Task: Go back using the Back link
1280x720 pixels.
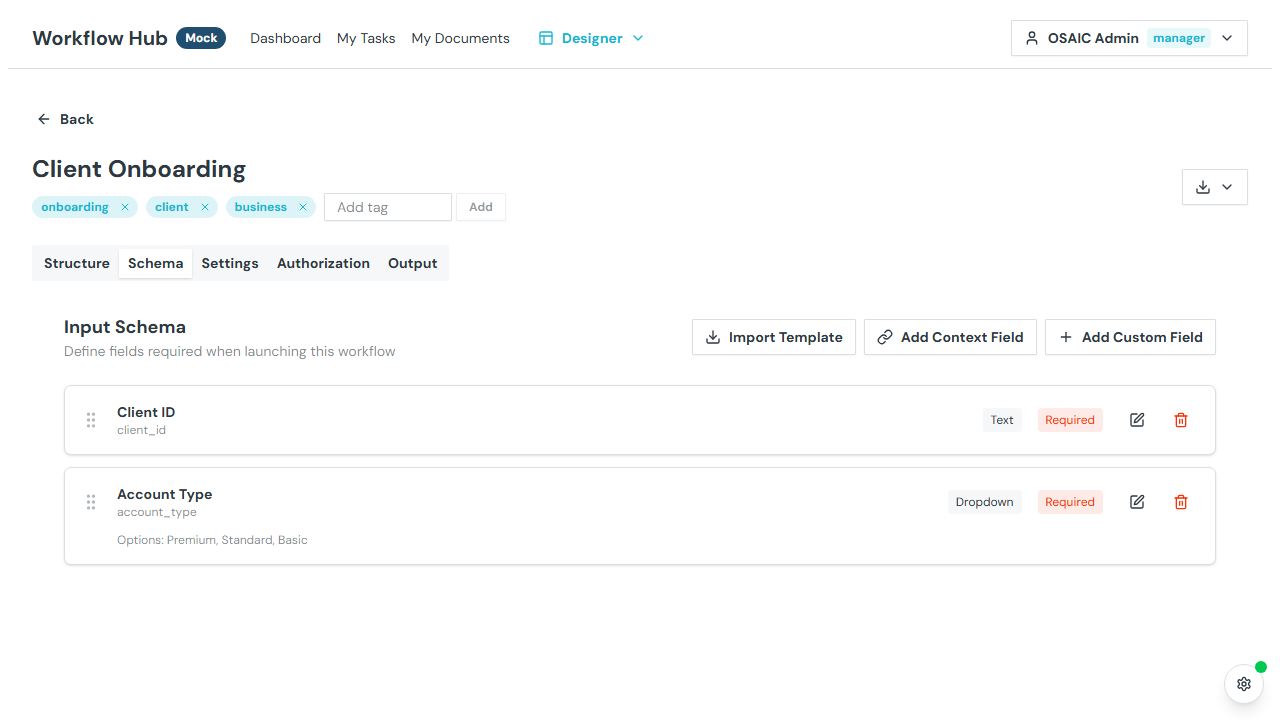Action: click(x=66, y=119)
